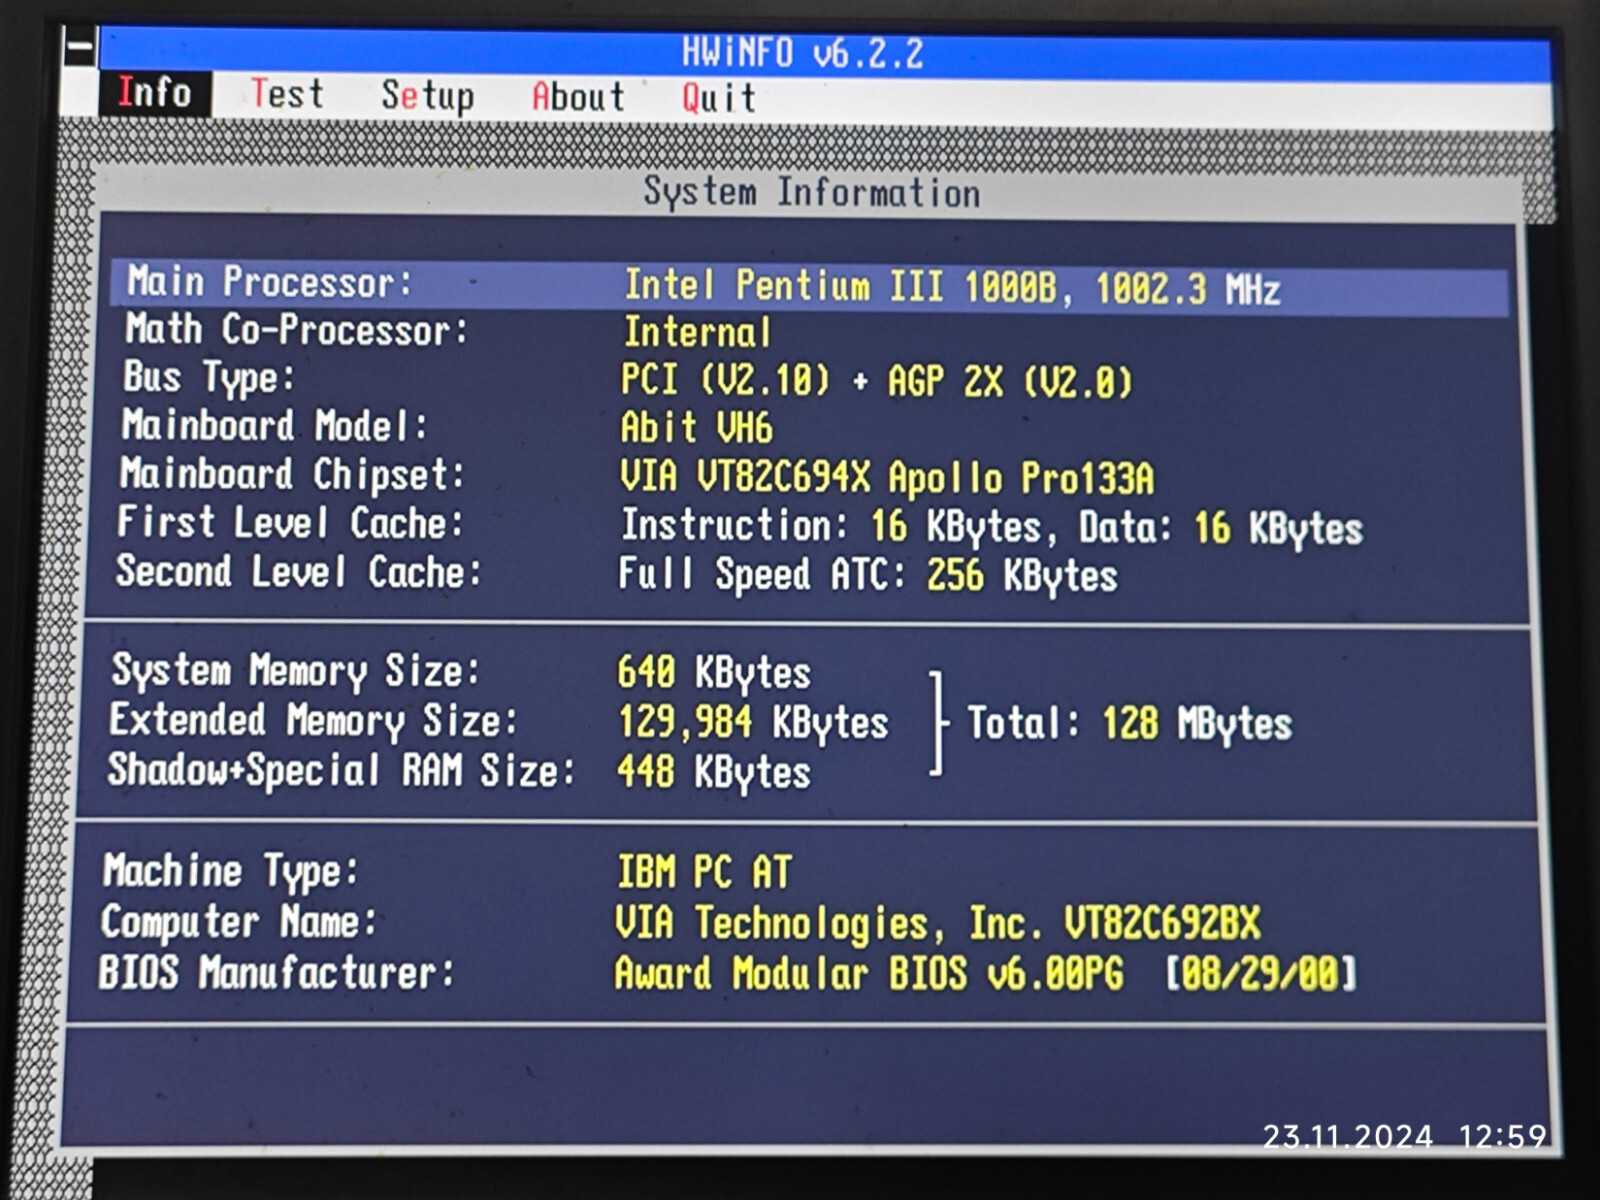1600x1200 pixels.
Task: Click the System Memory Size label
Action: [295, 671]
